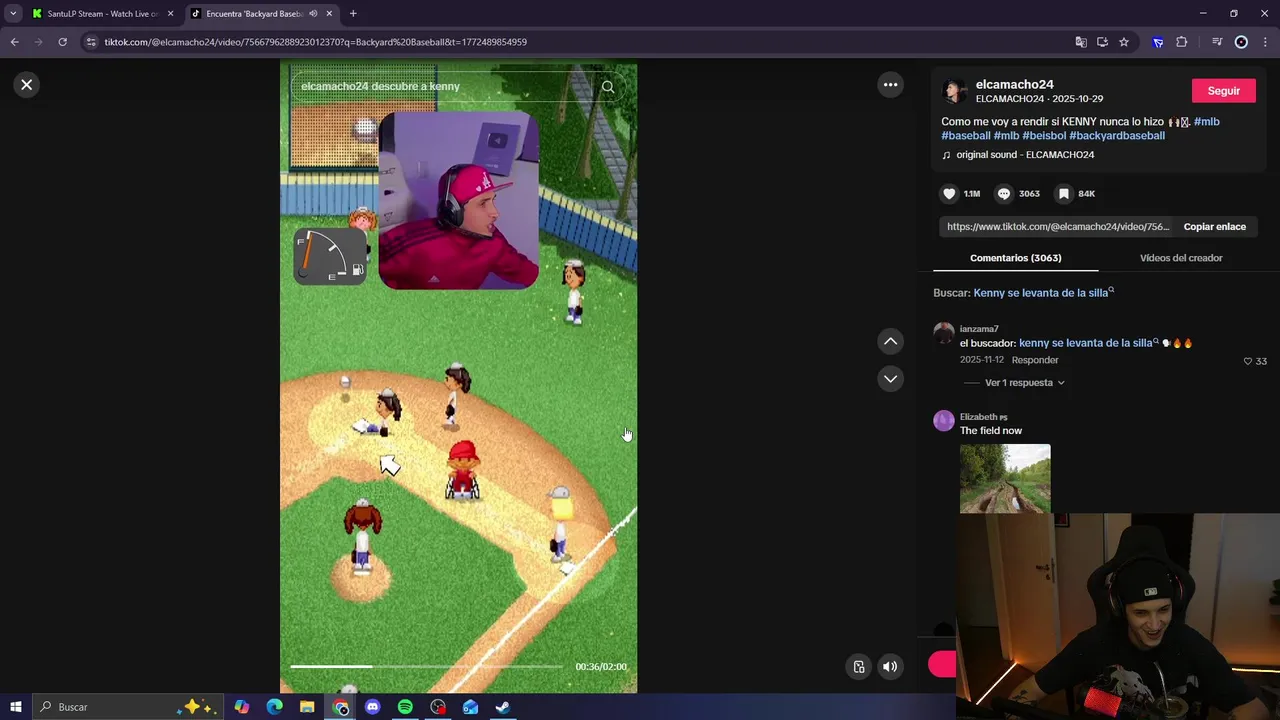
Task: Follow elcamacho24 with Seguir button
Action: 1223,91
